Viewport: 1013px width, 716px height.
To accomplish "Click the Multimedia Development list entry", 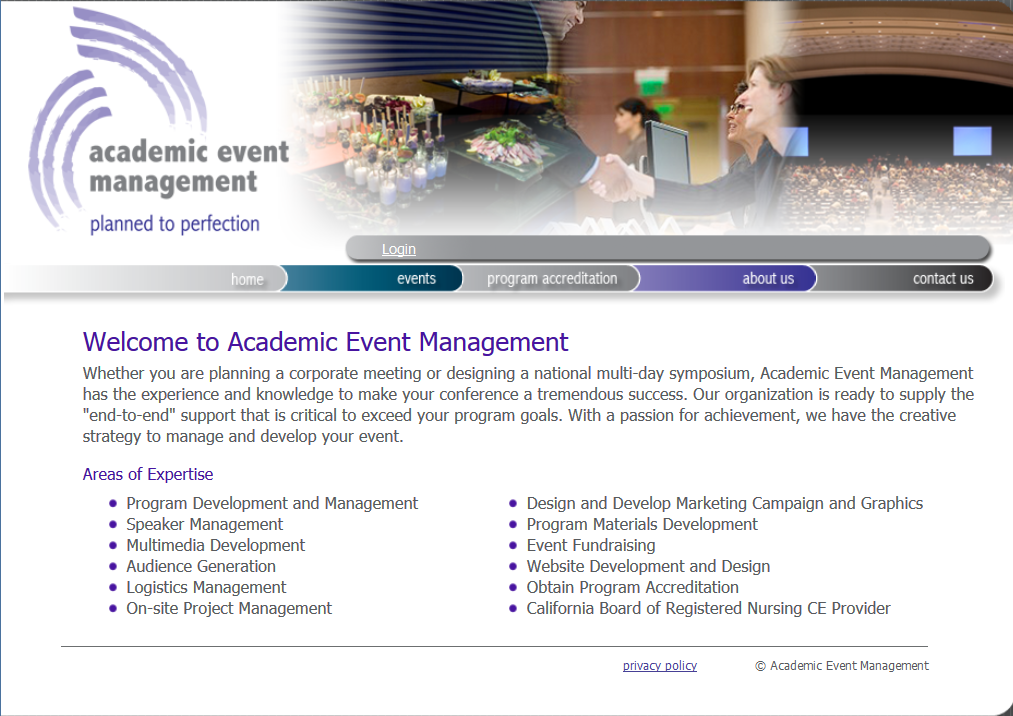I will 215,545.
